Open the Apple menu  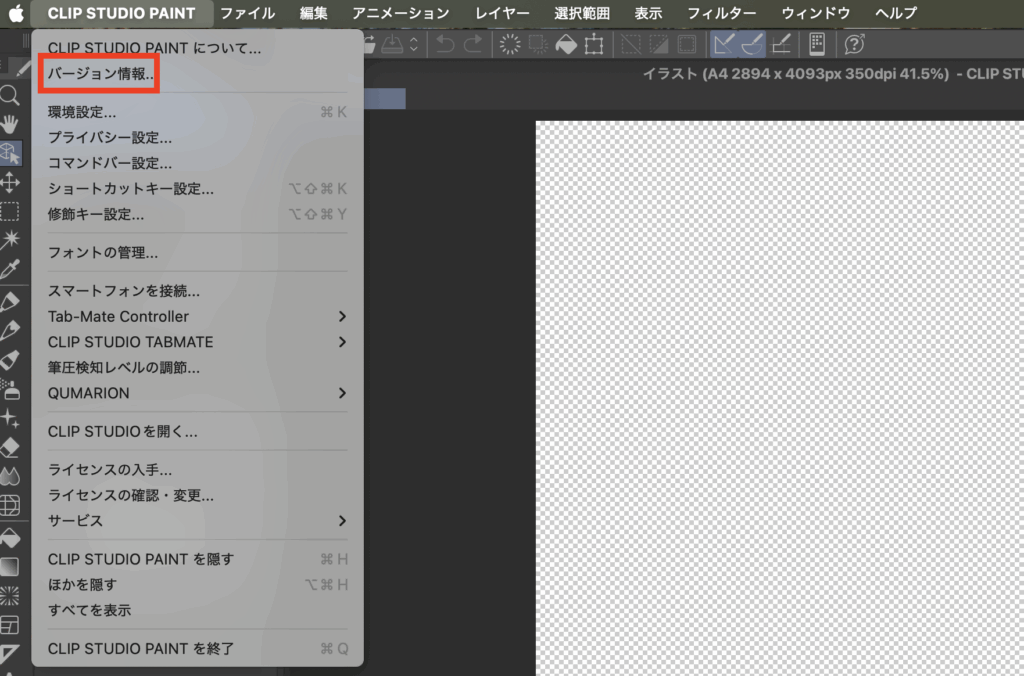pyautogui.click(x=16, y=13)
